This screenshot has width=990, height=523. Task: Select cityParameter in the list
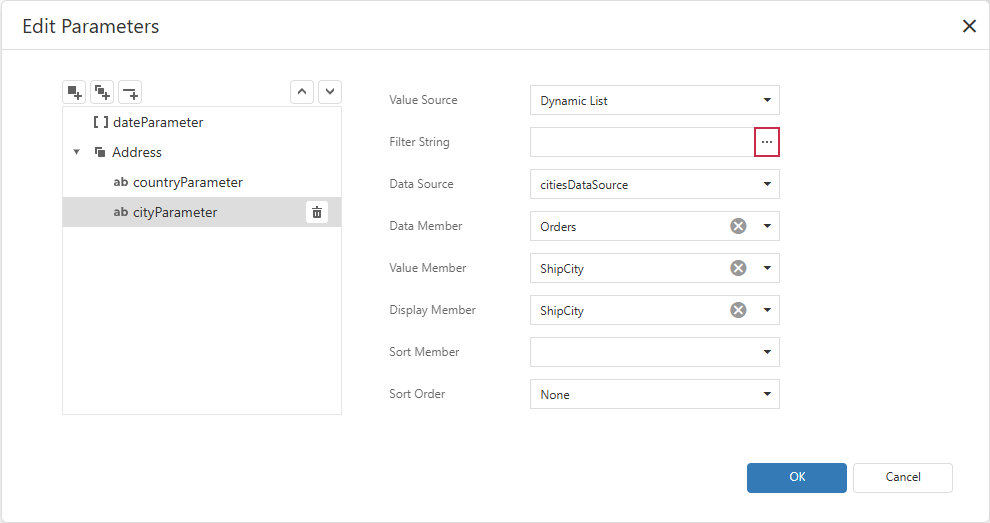pos(202,212)
